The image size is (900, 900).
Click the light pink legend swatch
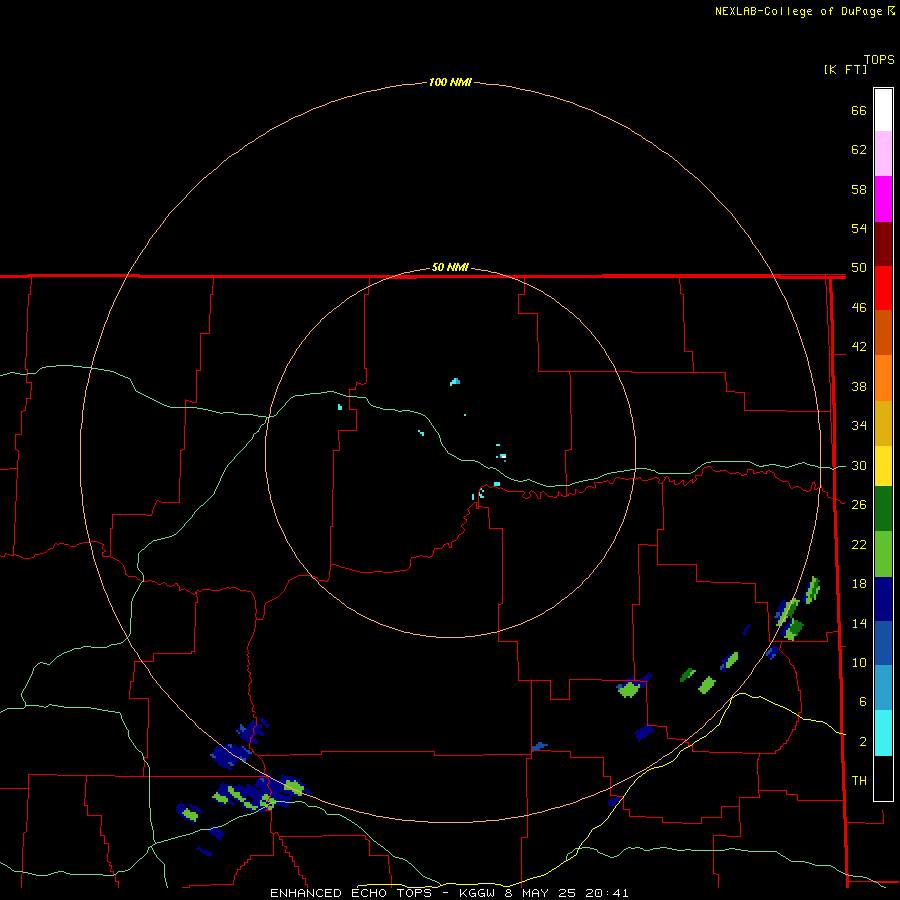click(x=883, y=153)
